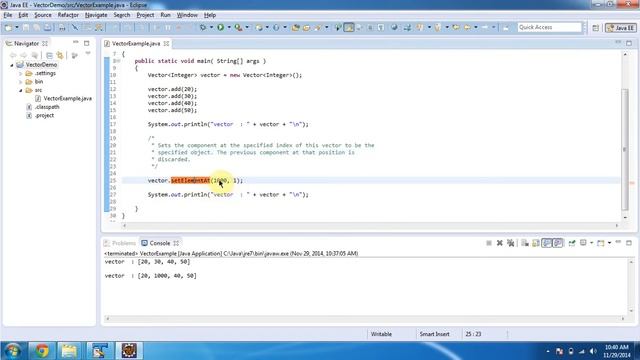640x360 pixels.
Task: Open Navigator View Menu dropdown
Action: coord(88,53)
